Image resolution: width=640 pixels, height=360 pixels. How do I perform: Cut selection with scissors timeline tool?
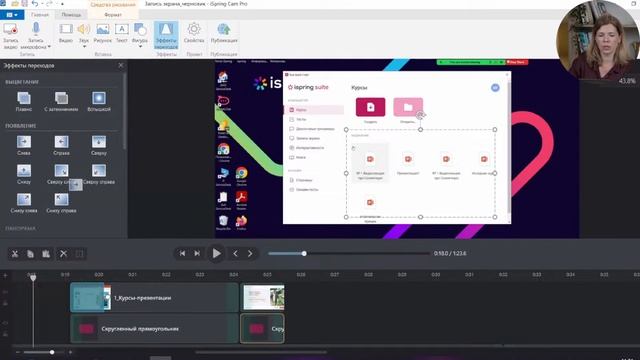(x=15, y=253)
